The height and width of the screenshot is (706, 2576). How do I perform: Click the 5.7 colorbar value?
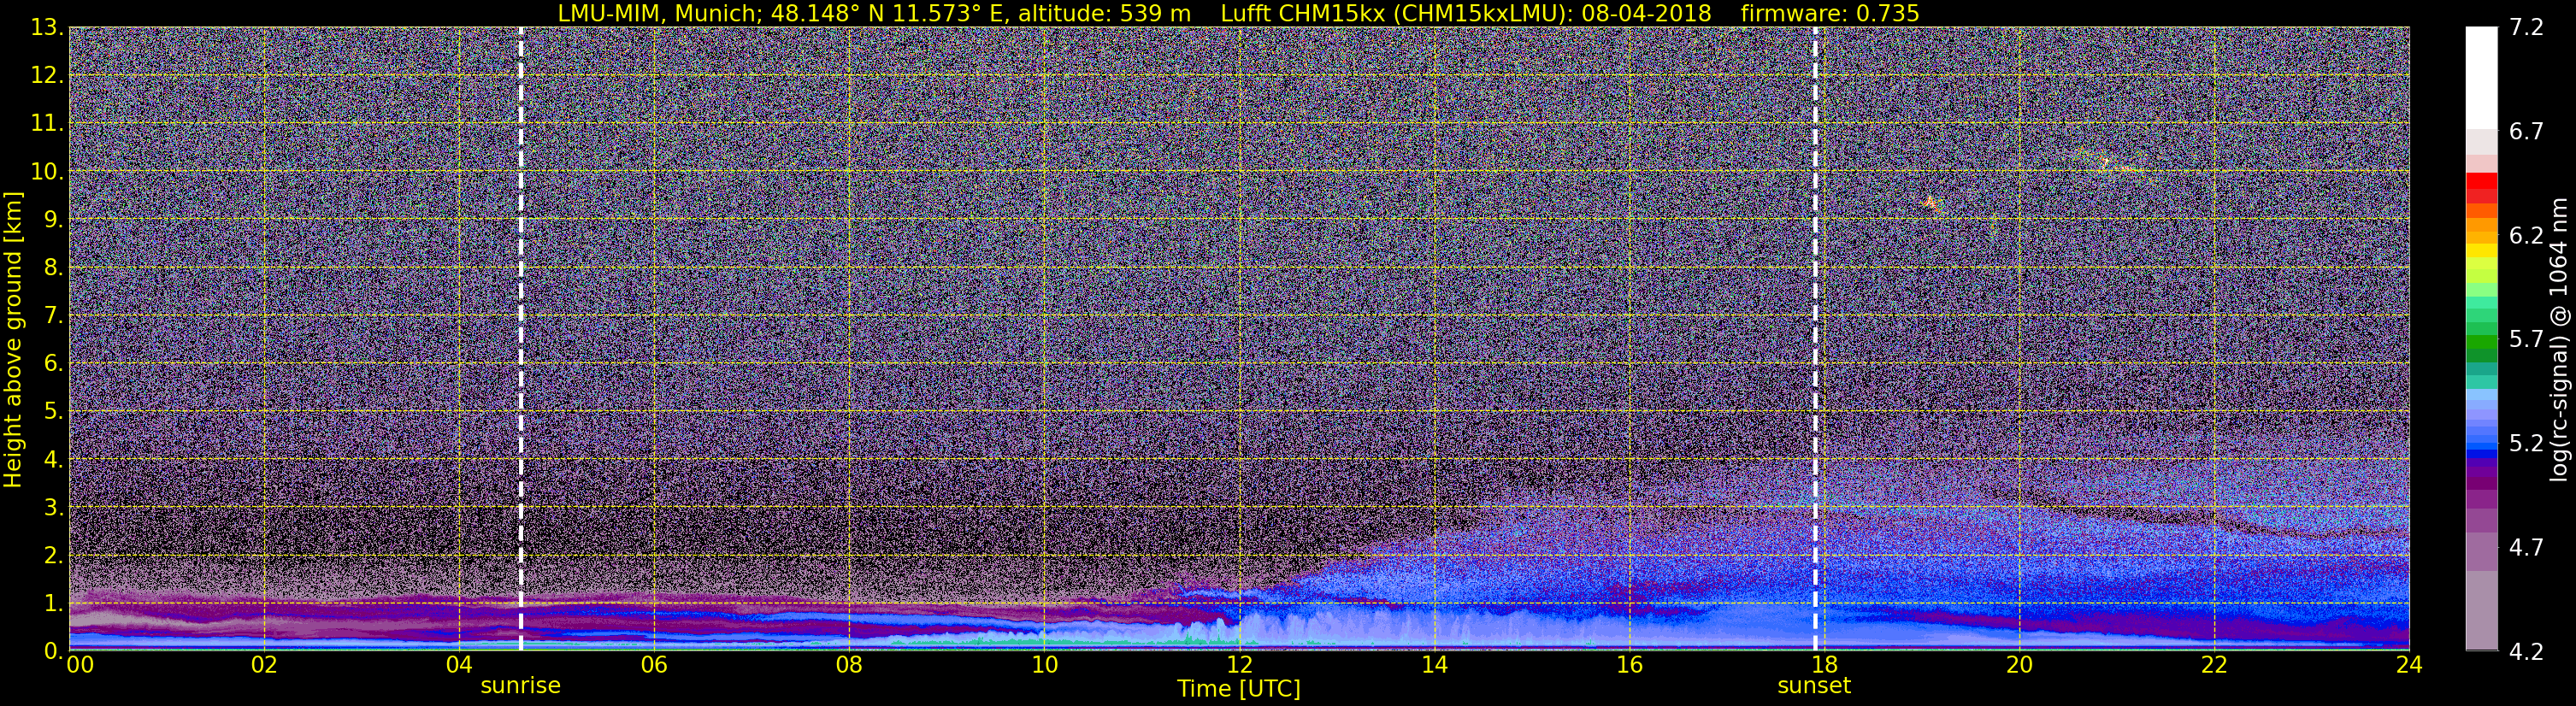2525,340
